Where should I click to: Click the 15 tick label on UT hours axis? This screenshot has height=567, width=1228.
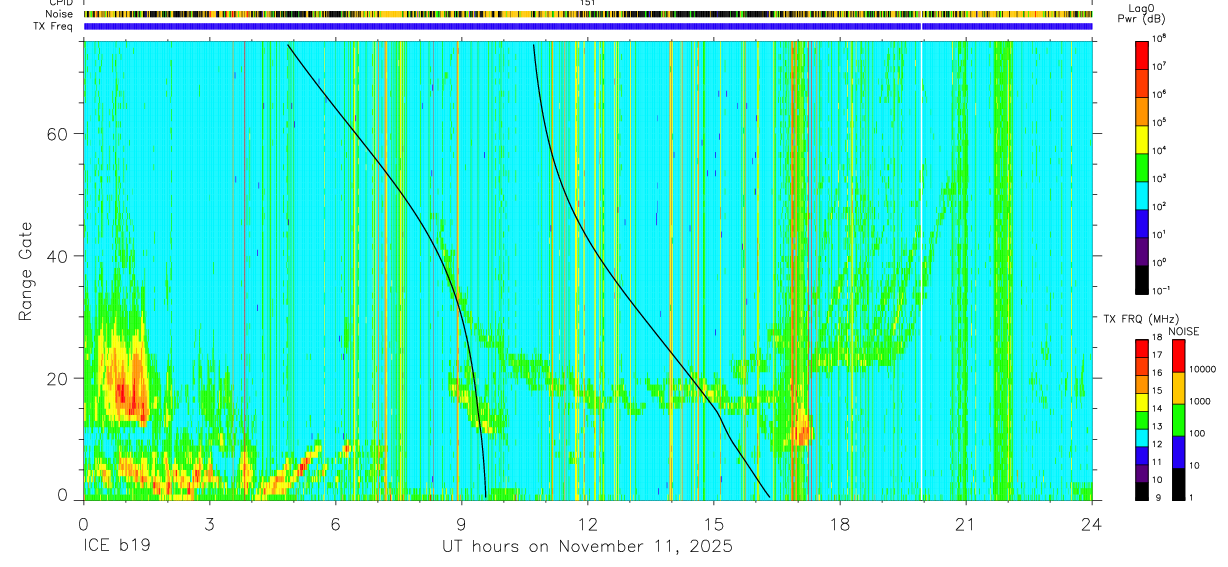[714, 523]
